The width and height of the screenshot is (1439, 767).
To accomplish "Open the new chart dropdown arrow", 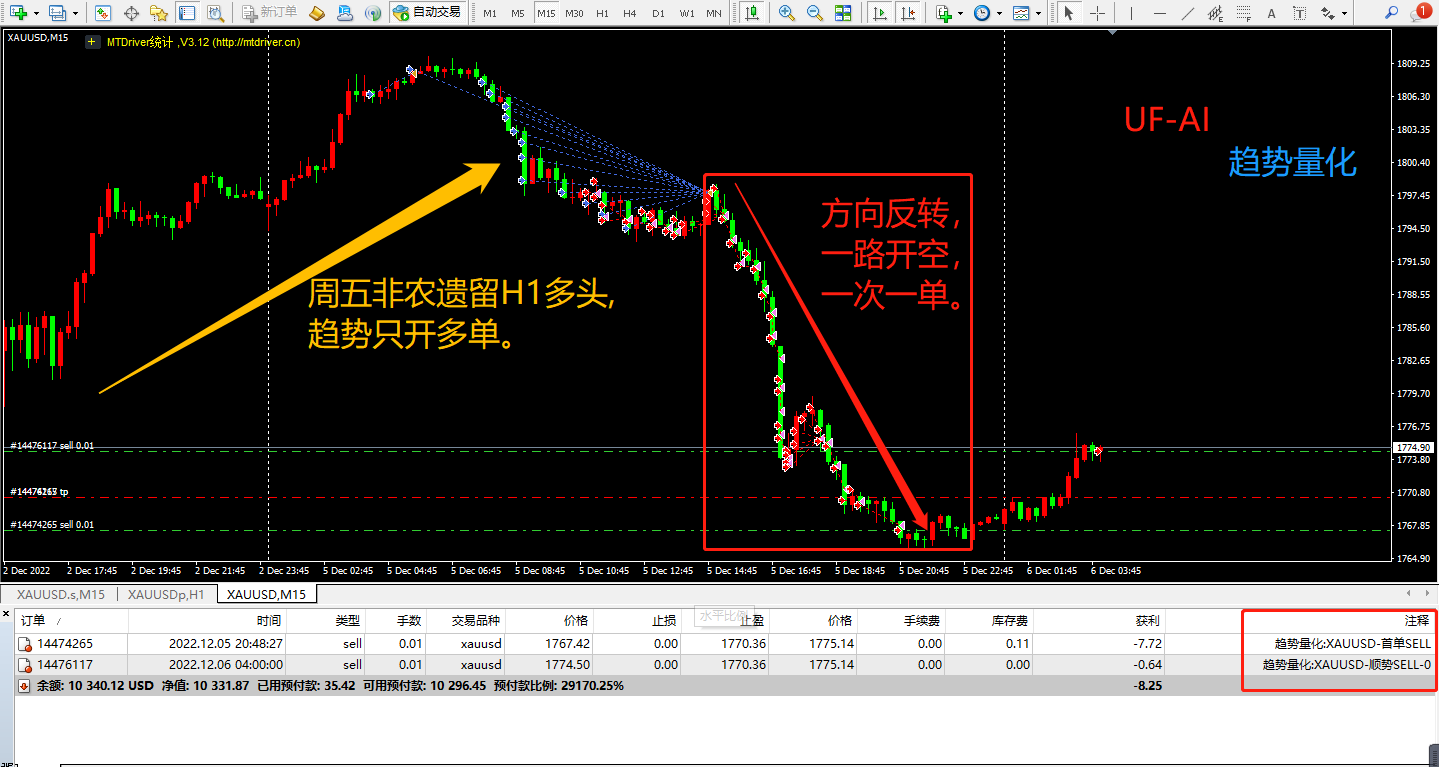I will coord(37,13).
